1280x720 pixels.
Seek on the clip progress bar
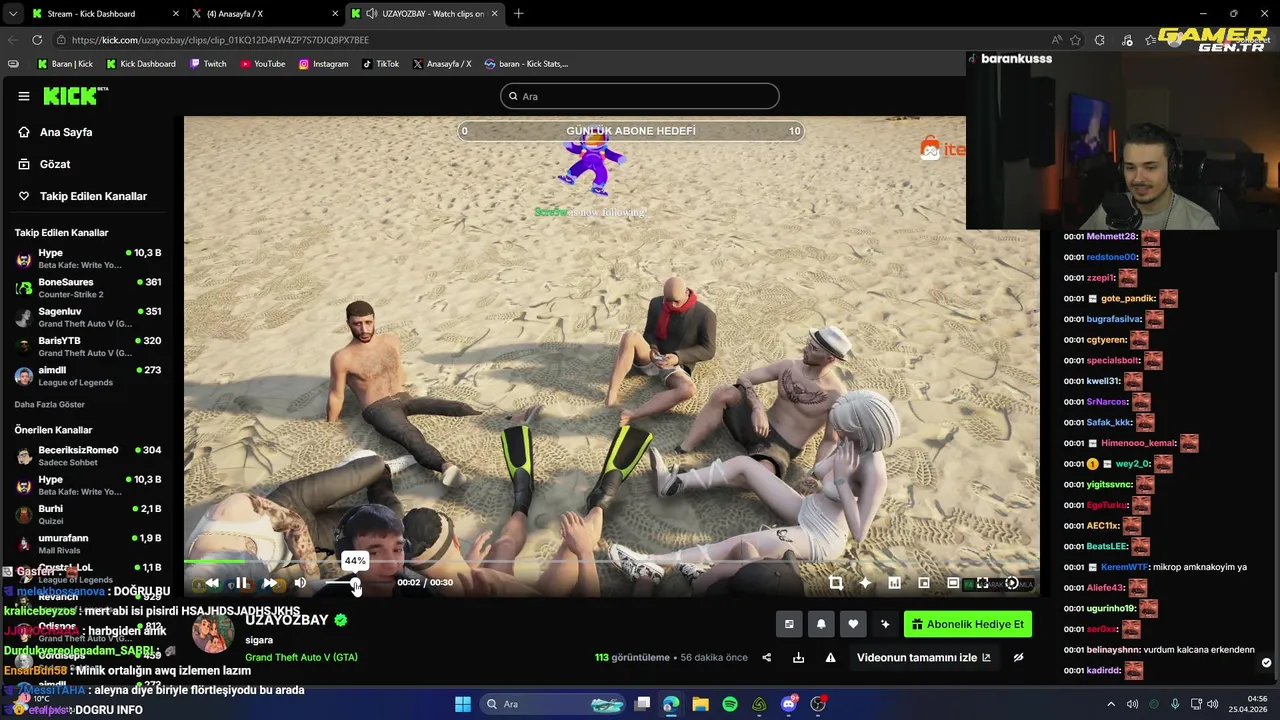(x=612, y=563)
